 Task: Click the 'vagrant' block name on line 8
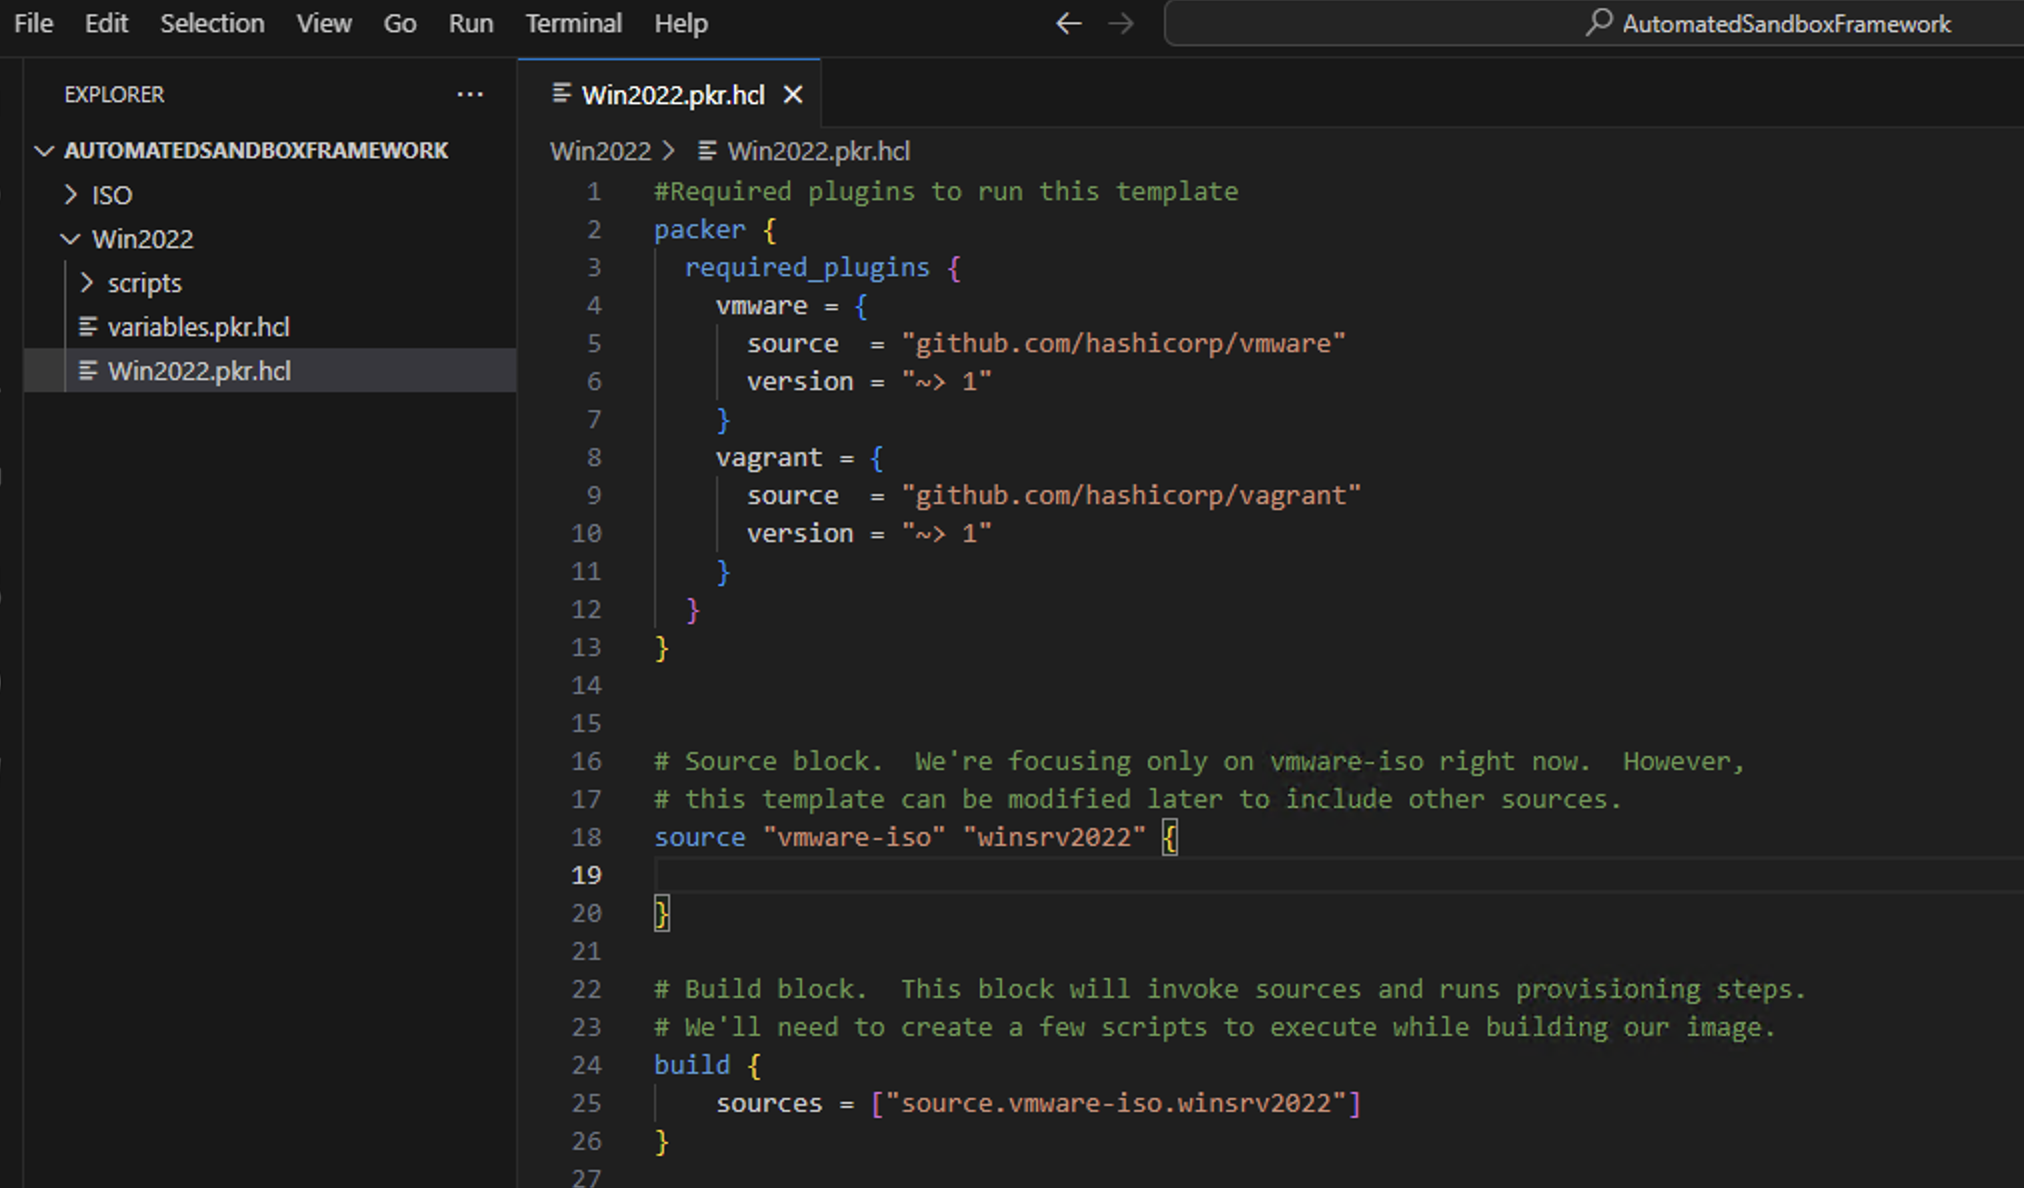tap(769, 457)
